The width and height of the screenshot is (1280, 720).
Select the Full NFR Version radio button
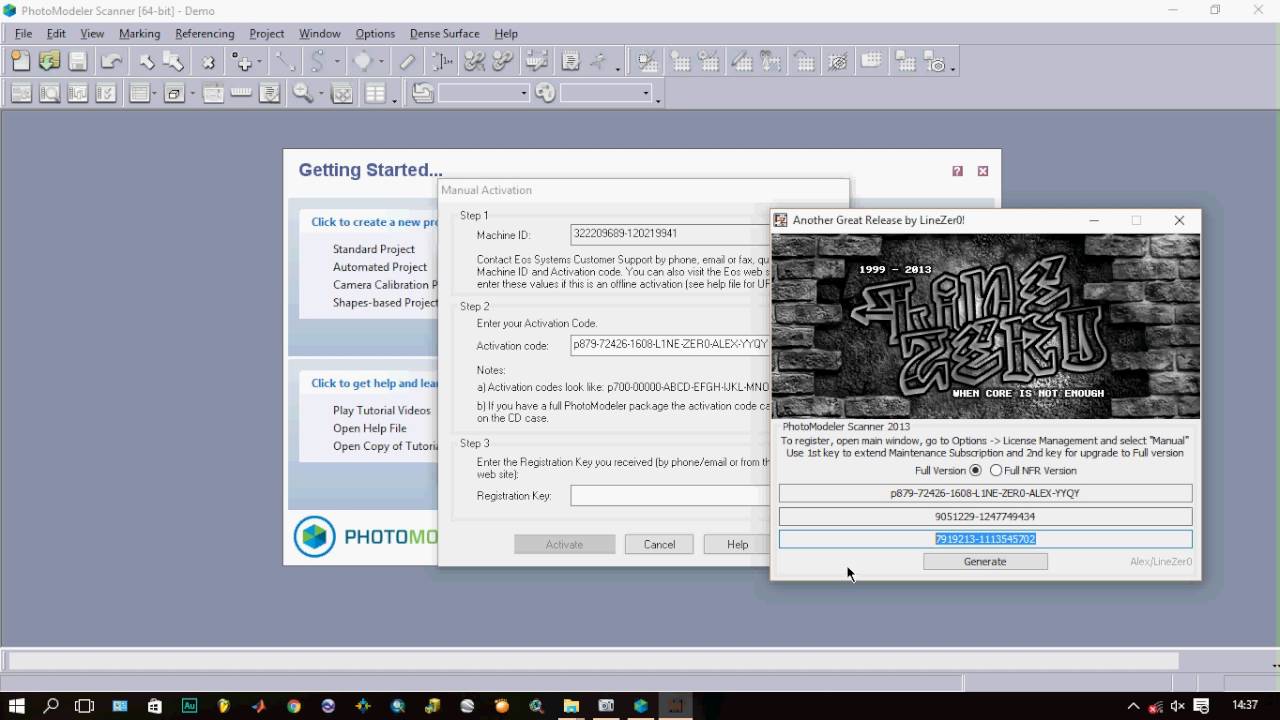click(996, 470)
